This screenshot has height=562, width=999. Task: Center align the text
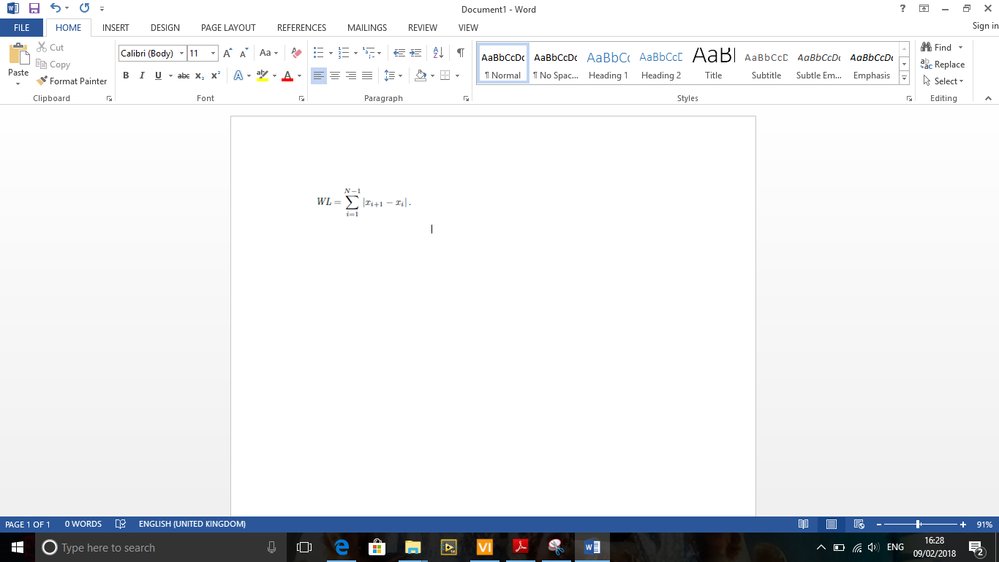334,76
